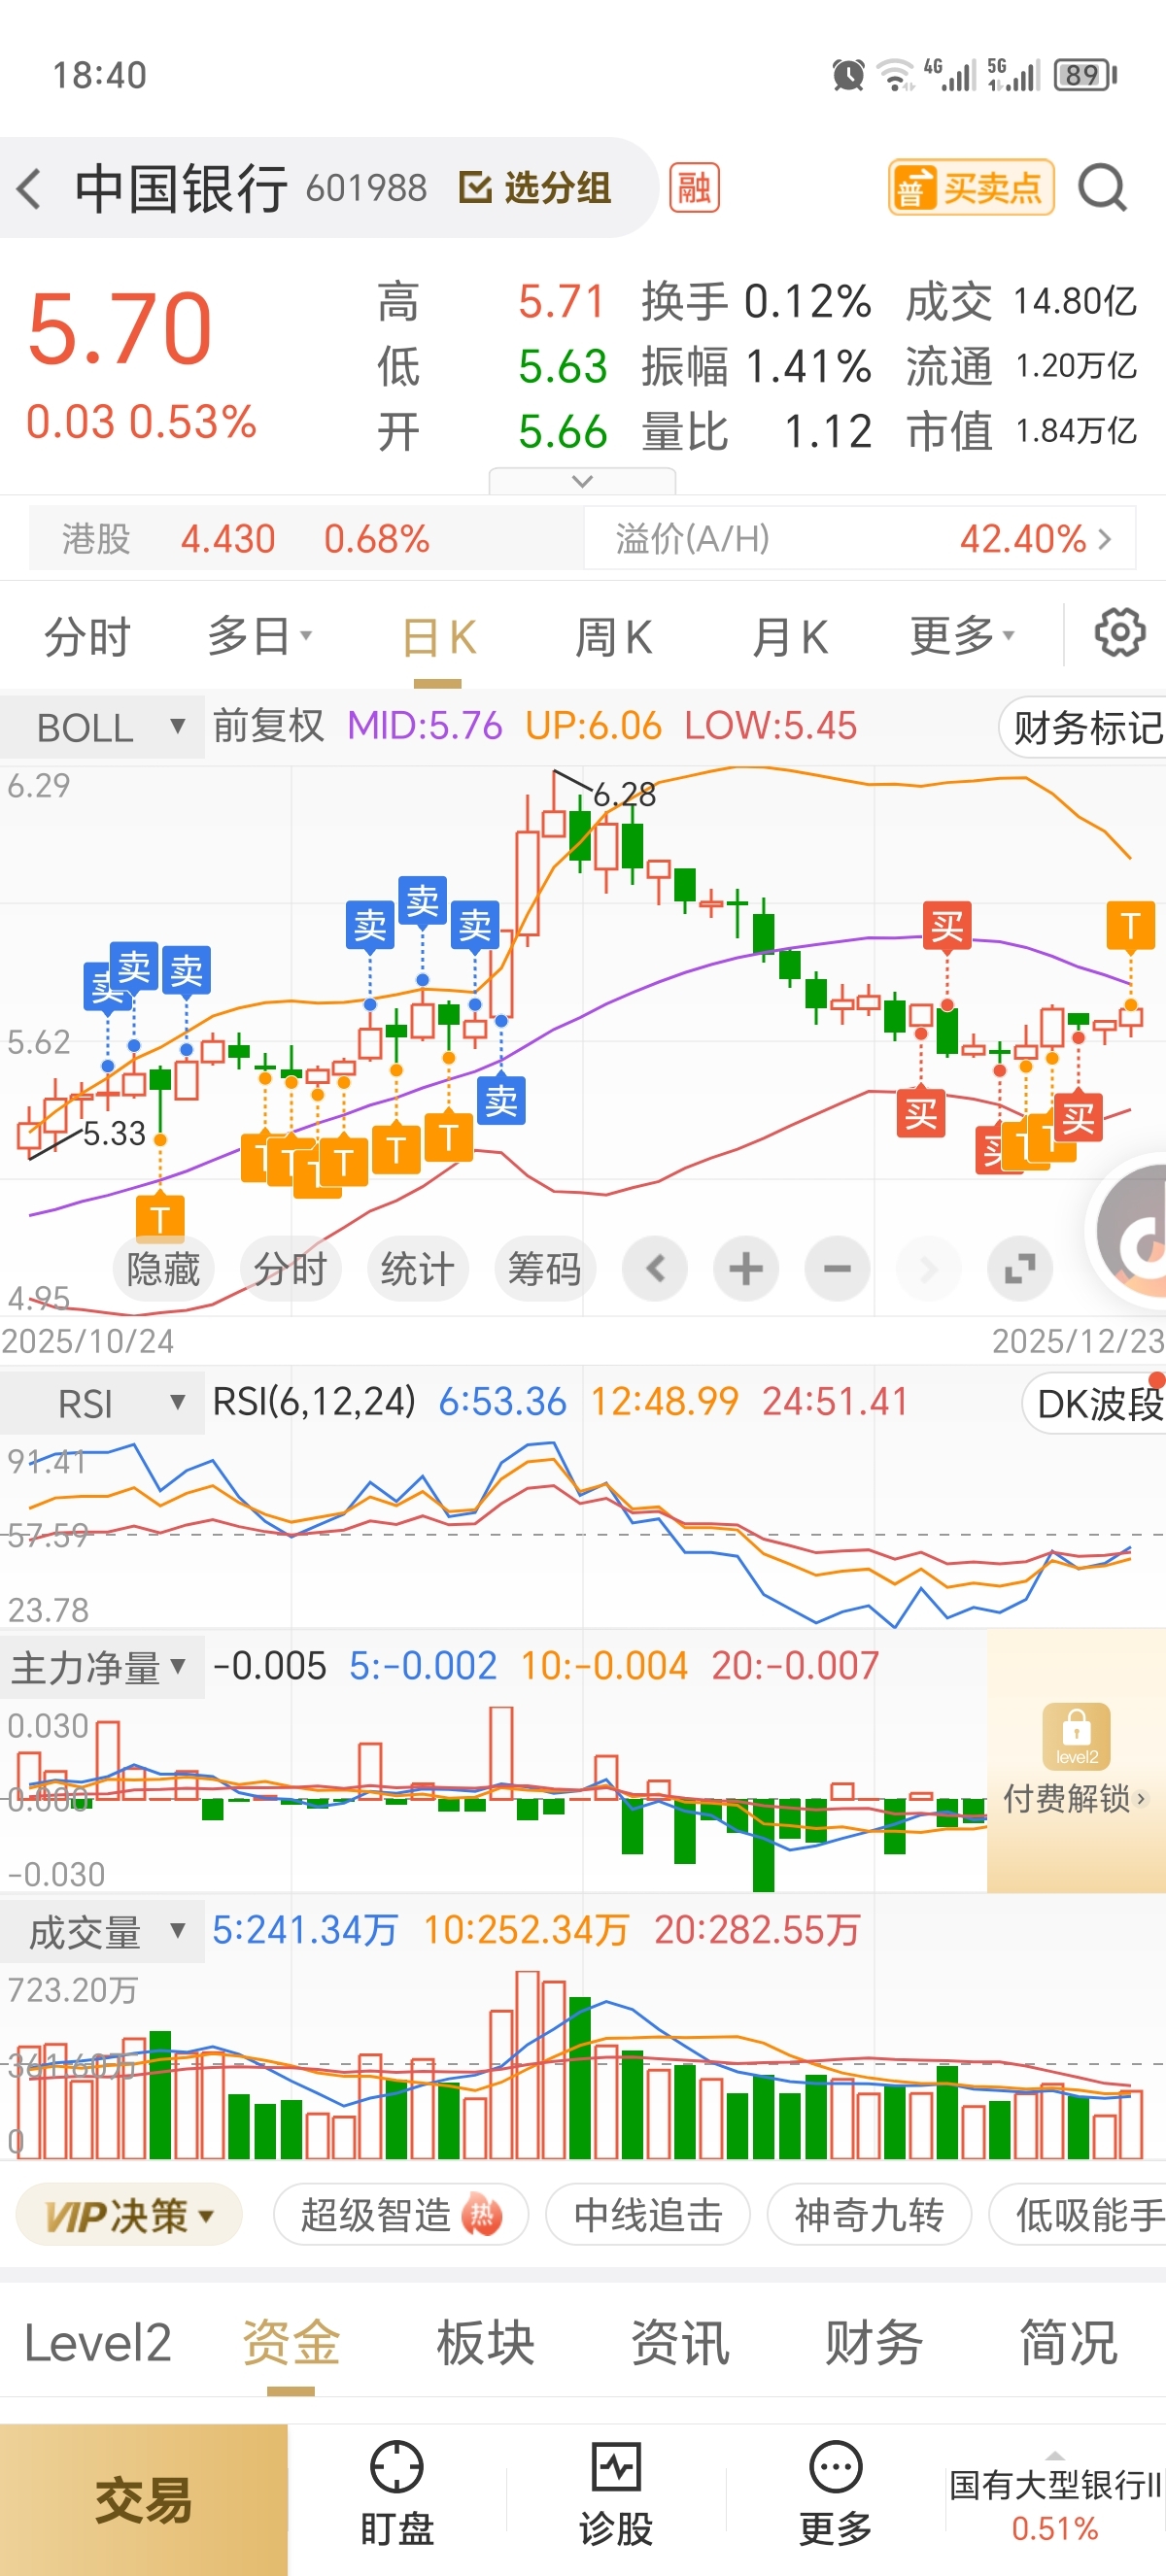Switch to 资讯 news tab
1166x2576 pixels.
tap(679, 2343)
